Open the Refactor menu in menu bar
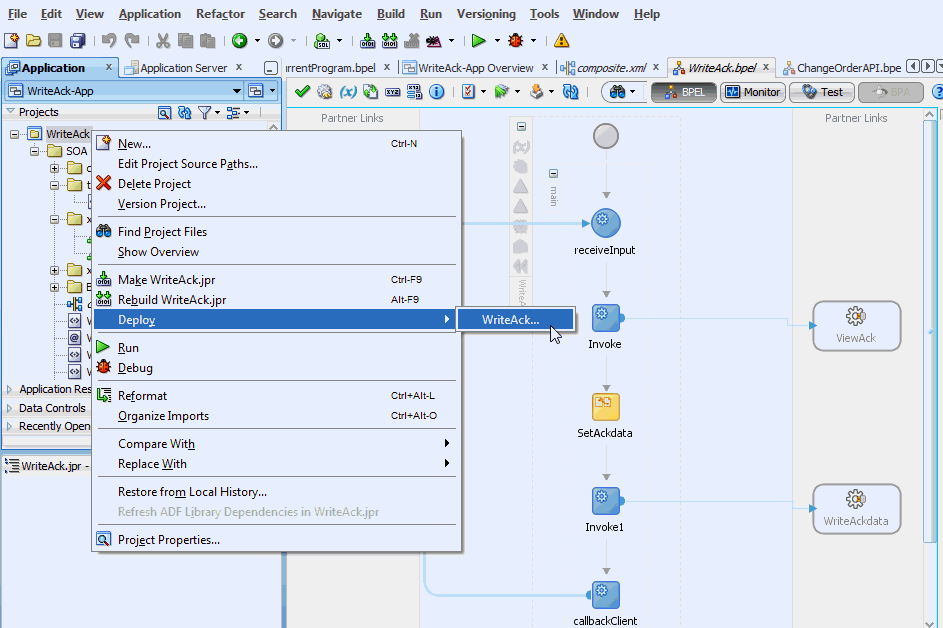943x628 pixels. pos(220,14)
